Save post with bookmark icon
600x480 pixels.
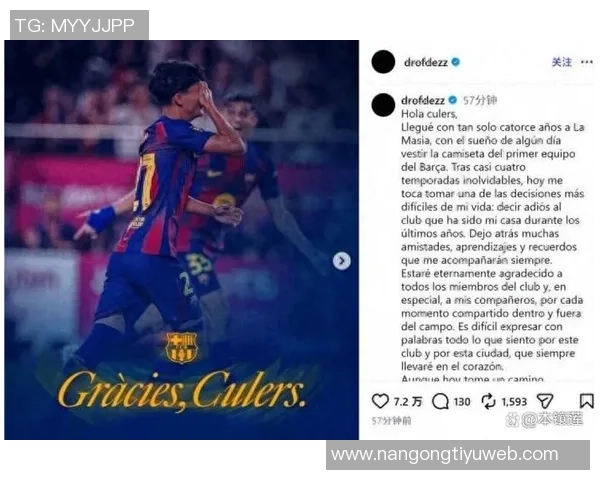coord(586,401)
